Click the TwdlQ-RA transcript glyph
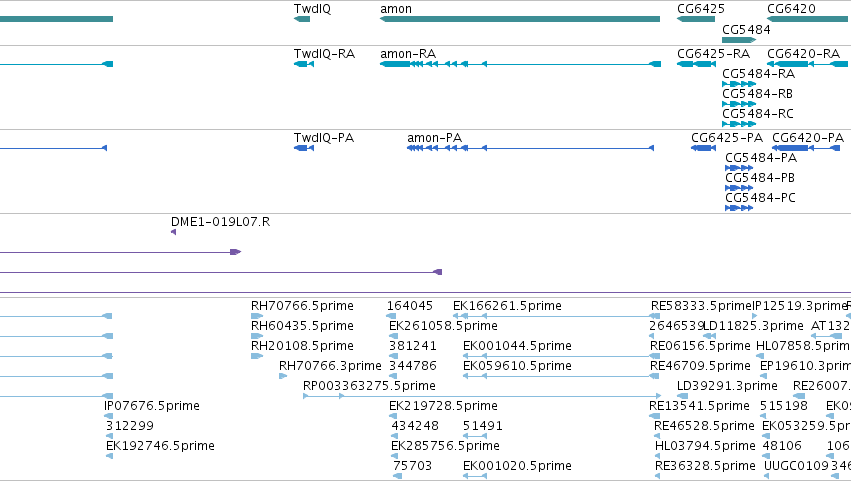The image size is (851, 481). point(304,64)
